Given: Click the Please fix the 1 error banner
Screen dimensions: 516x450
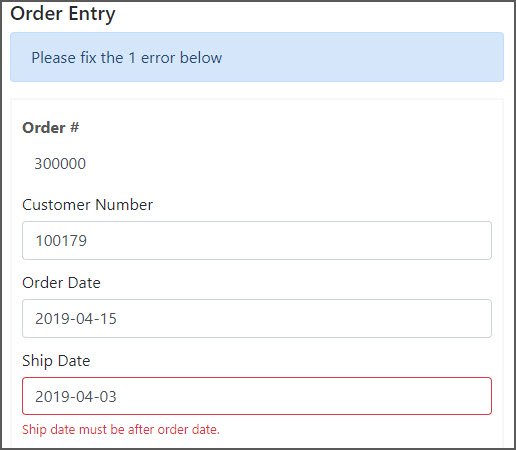Looking at the screenshot, I should 257,57.
